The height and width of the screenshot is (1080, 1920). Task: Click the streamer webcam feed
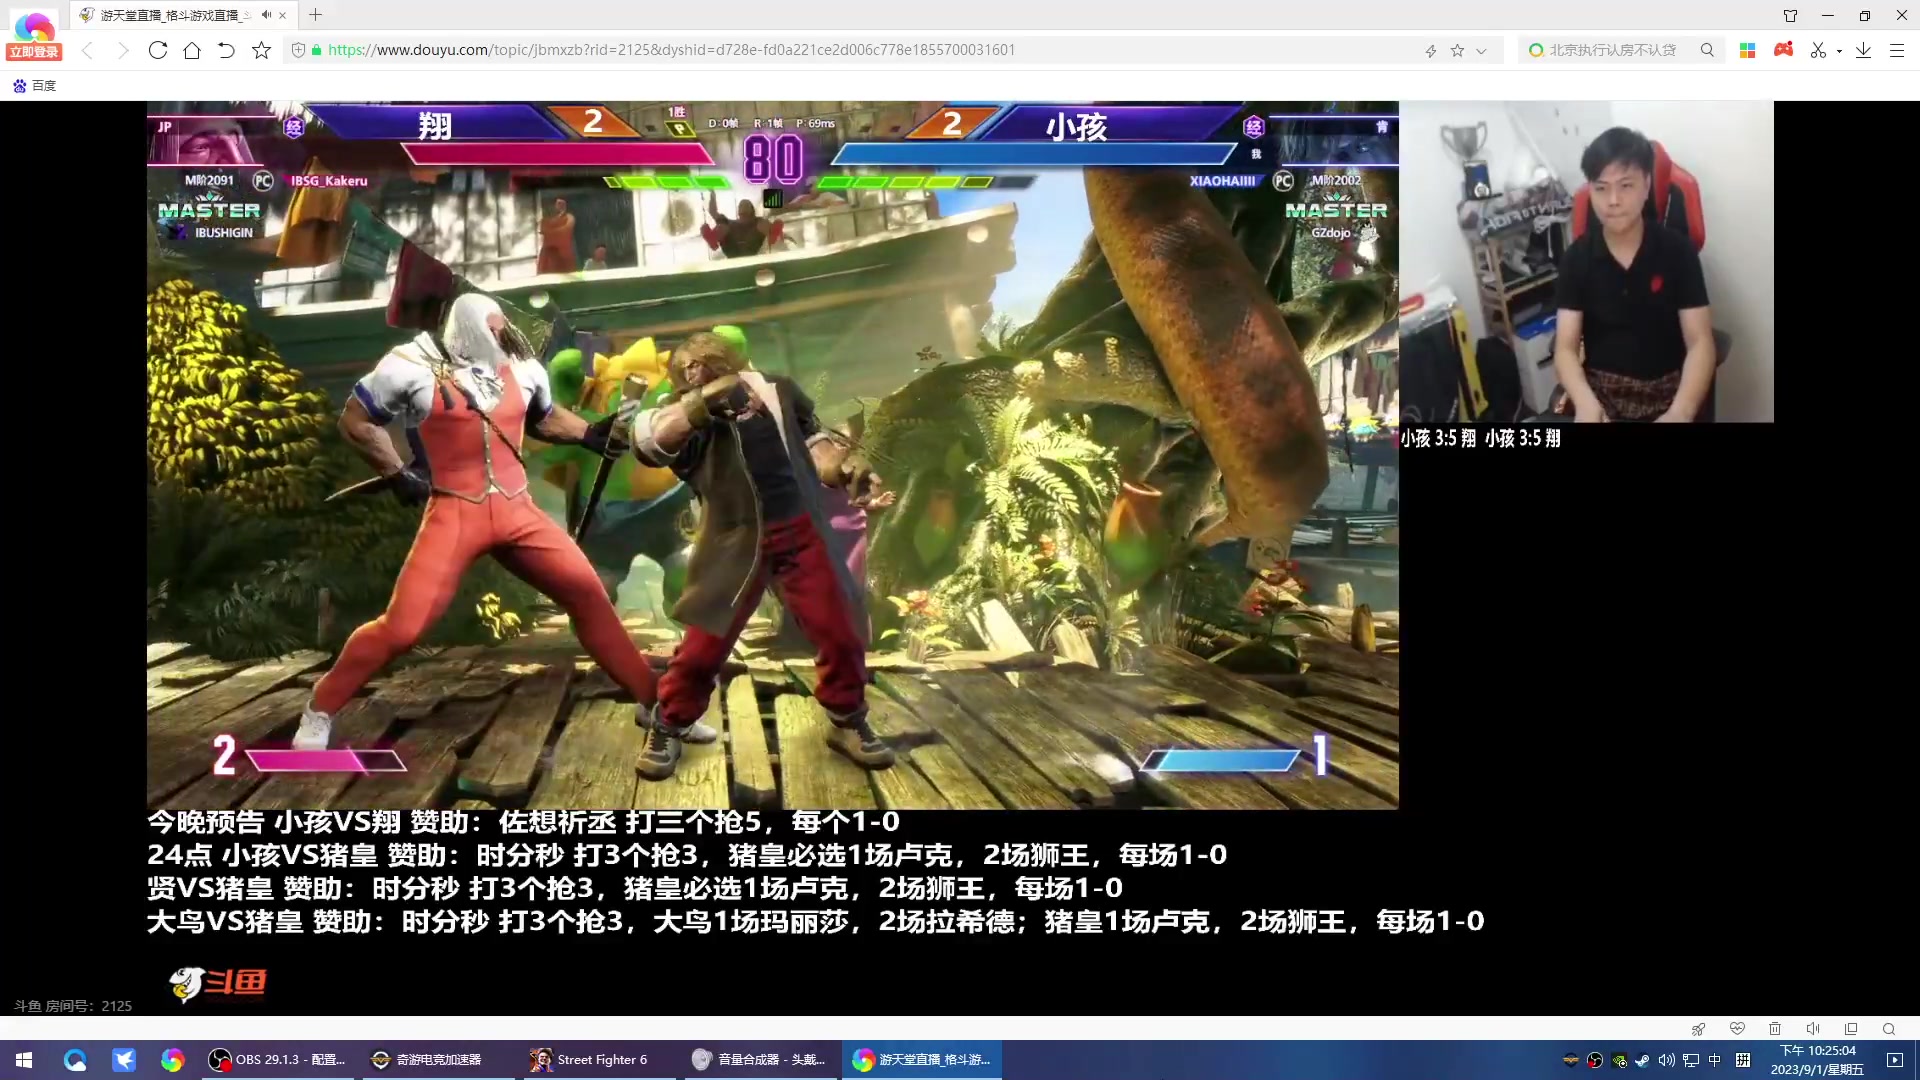[x=1586, y=262]
